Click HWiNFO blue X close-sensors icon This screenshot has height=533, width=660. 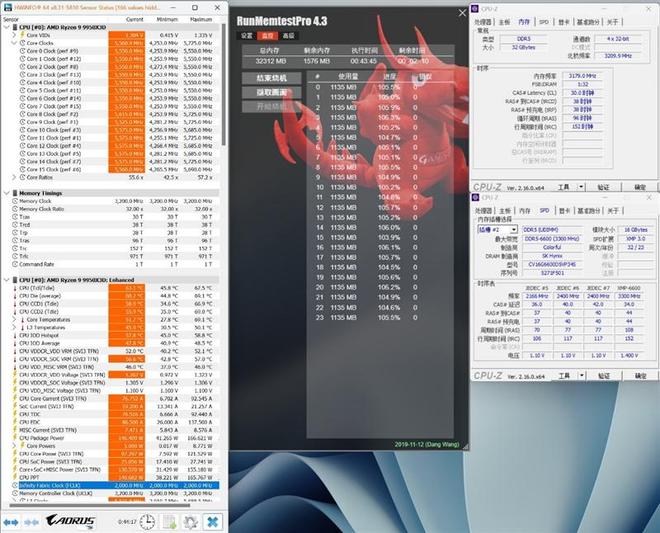point(213,522)
